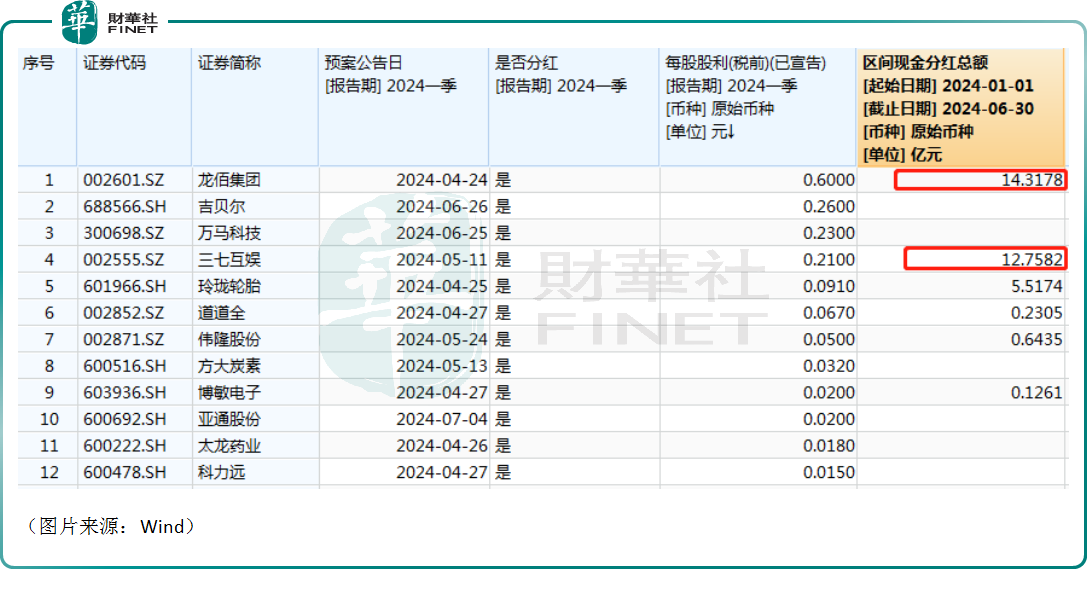Select security code 002871.SZ
The image size is (1087, 589).
tap(123, 340)
